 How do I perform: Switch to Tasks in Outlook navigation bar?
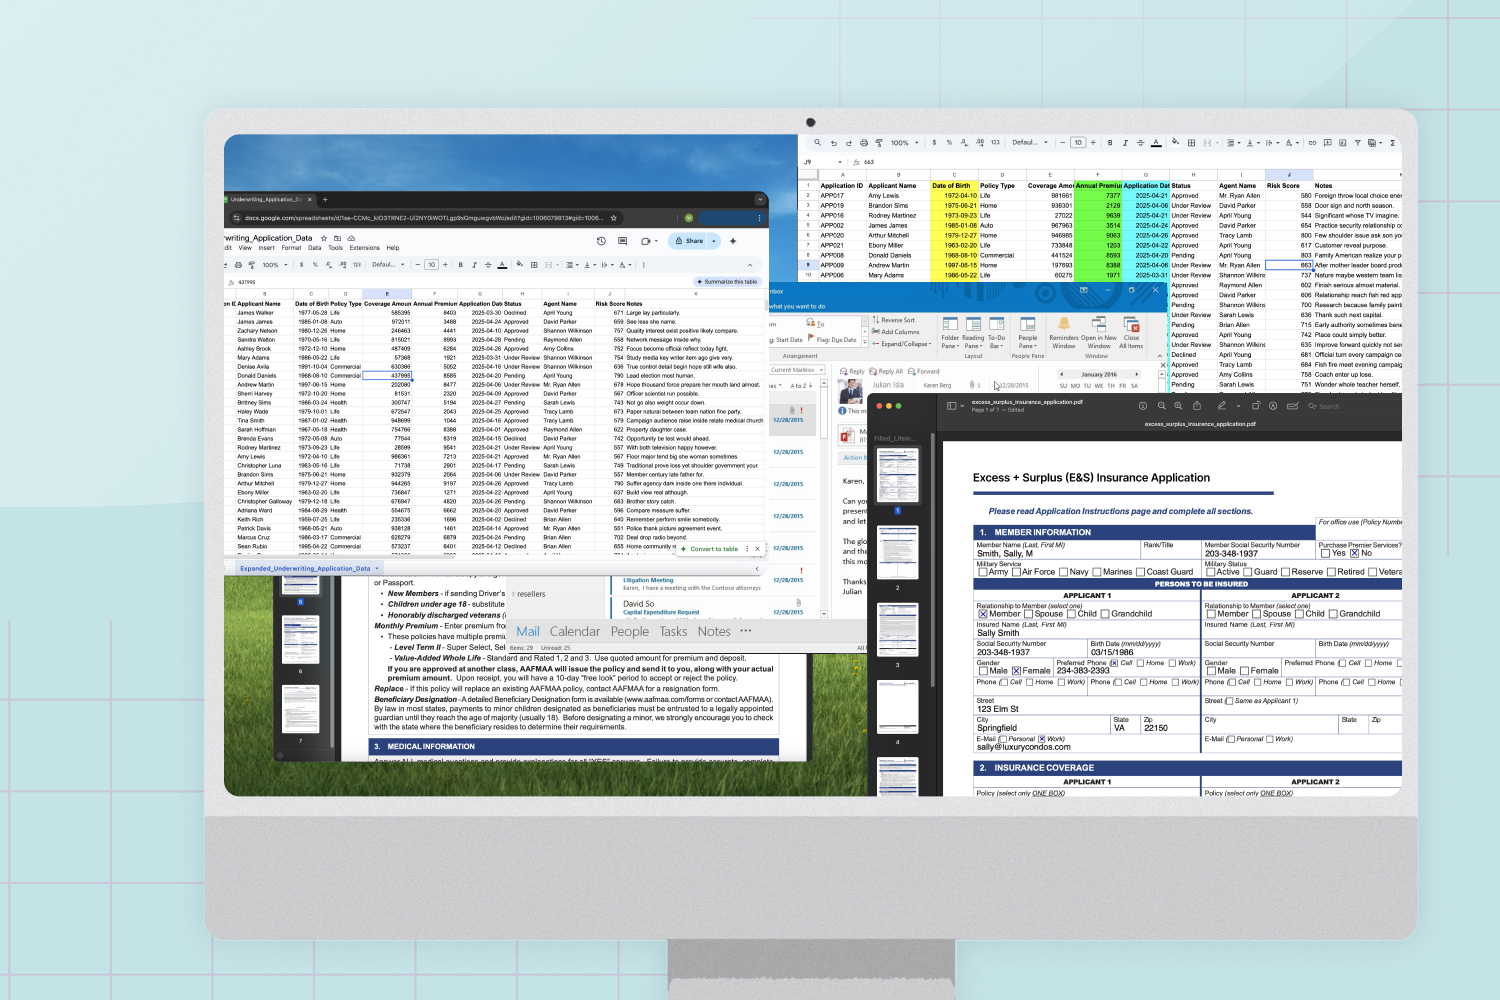(673, 631)
